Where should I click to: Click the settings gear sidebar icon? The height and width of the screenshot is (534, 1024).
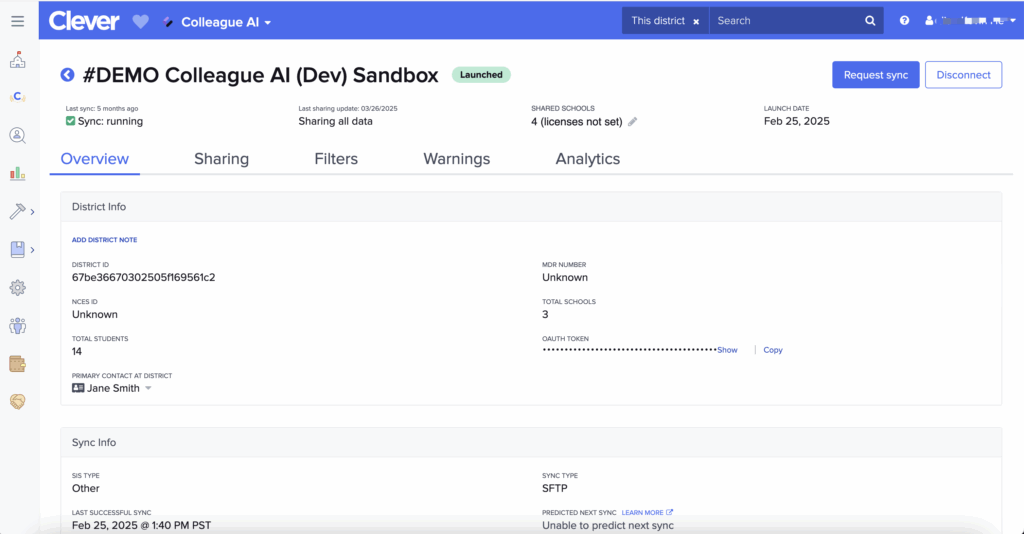[x=17, y=288]
